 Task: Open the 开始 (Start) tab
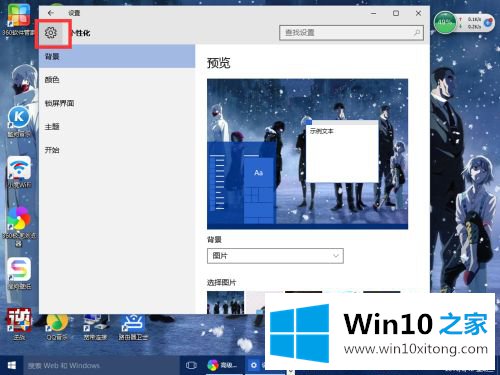[117, 150]
